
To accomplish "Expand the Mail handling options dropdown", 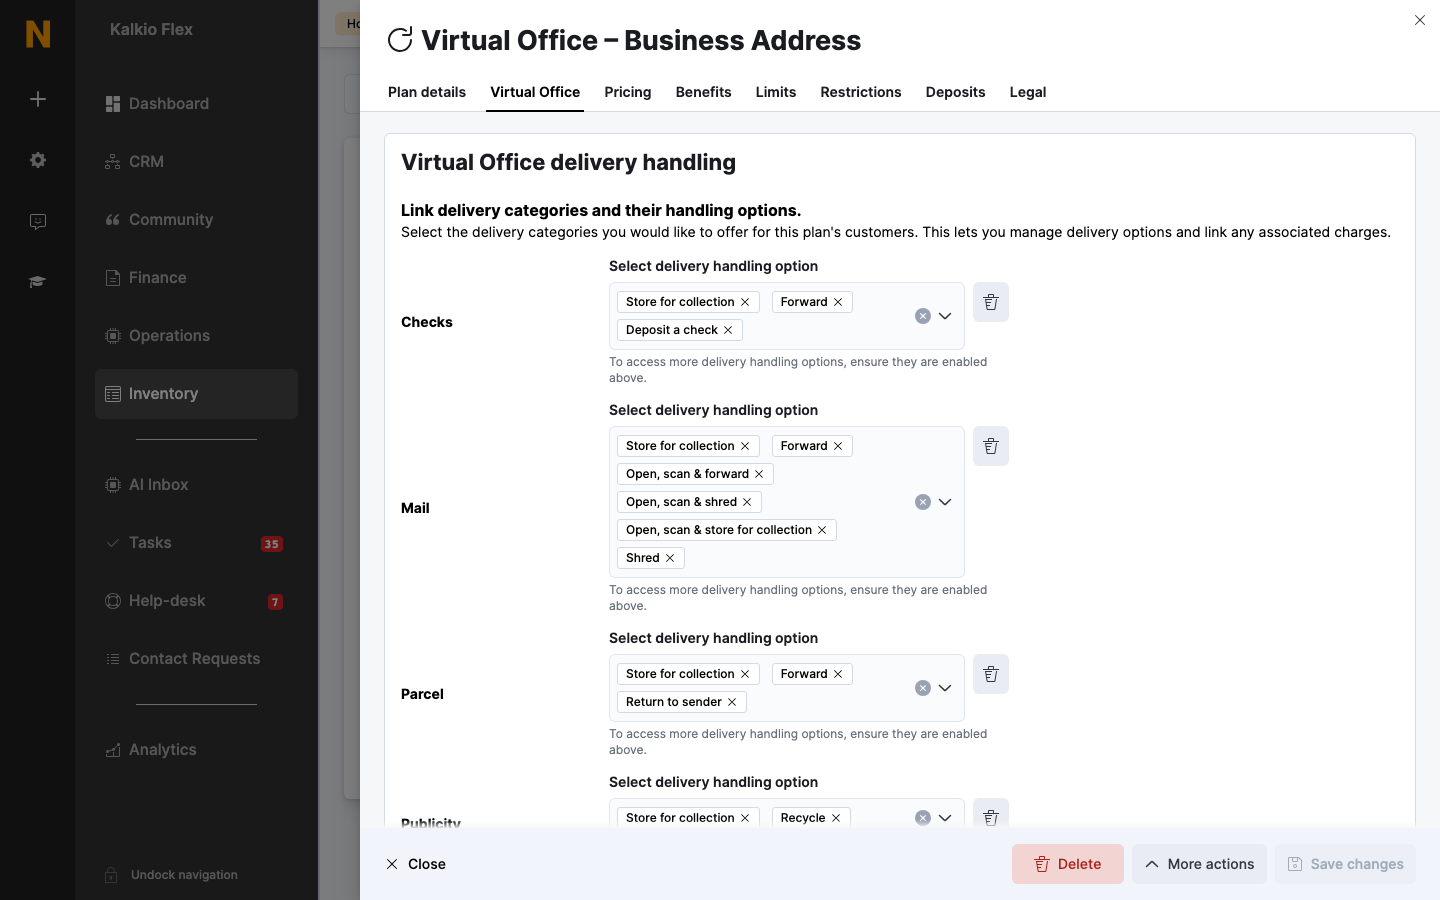I will [945, 502].
